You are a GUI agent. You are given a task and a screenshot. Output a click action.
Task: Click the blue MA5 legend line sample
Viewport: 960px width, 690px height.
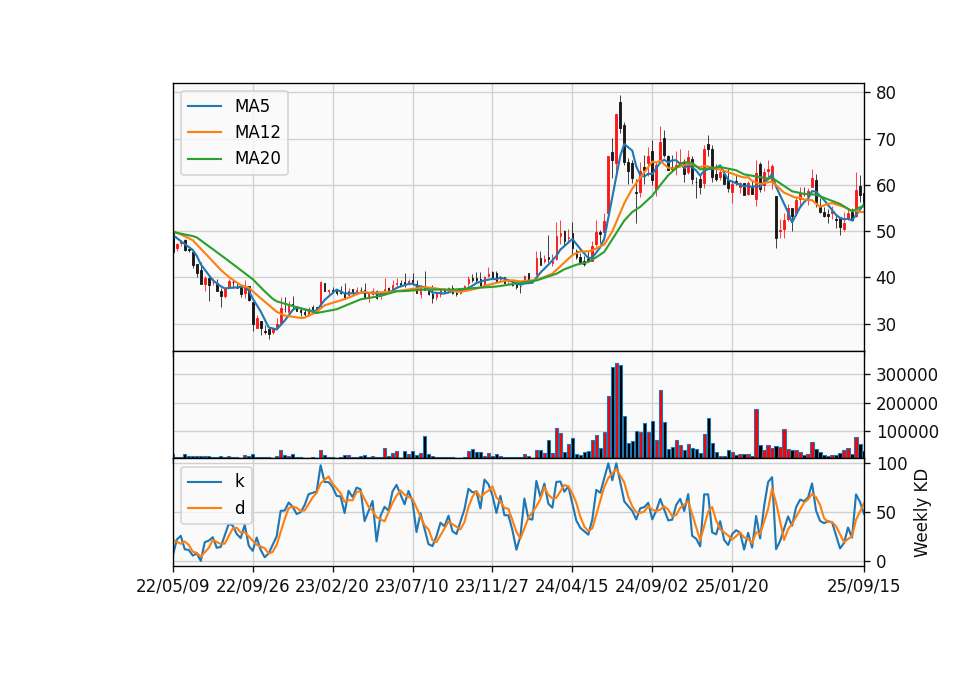(x=204, y=106)
